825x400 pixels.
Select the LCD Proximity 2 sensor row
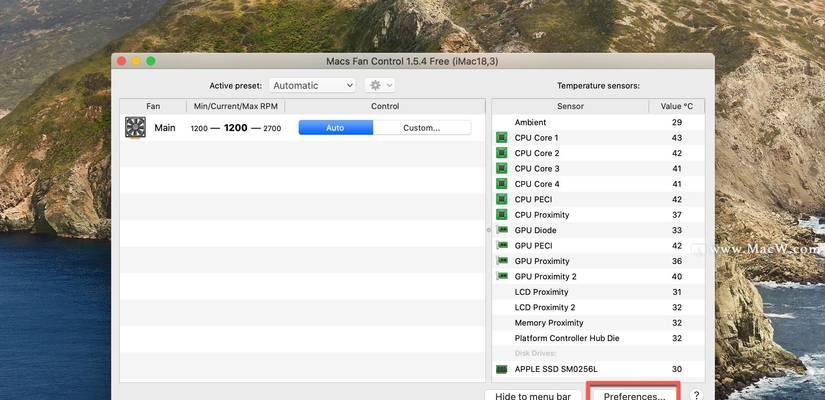tap(598, 307)
